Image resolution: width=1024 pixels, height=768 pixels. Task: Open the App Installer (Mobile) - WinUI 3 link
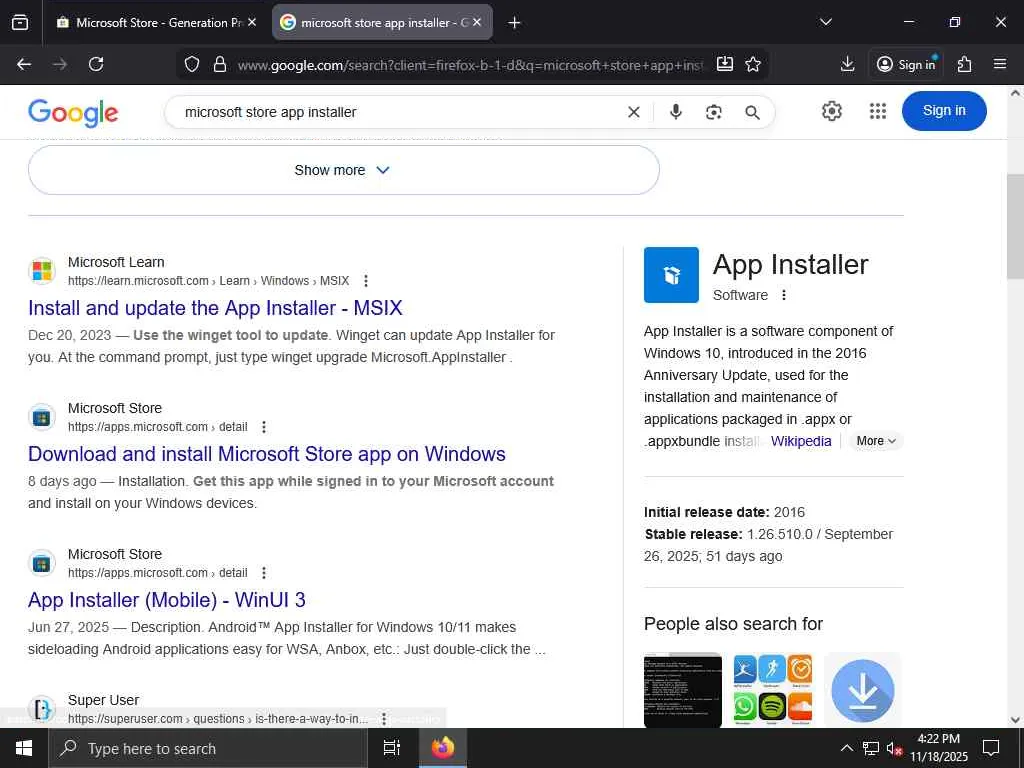point(167,600)
